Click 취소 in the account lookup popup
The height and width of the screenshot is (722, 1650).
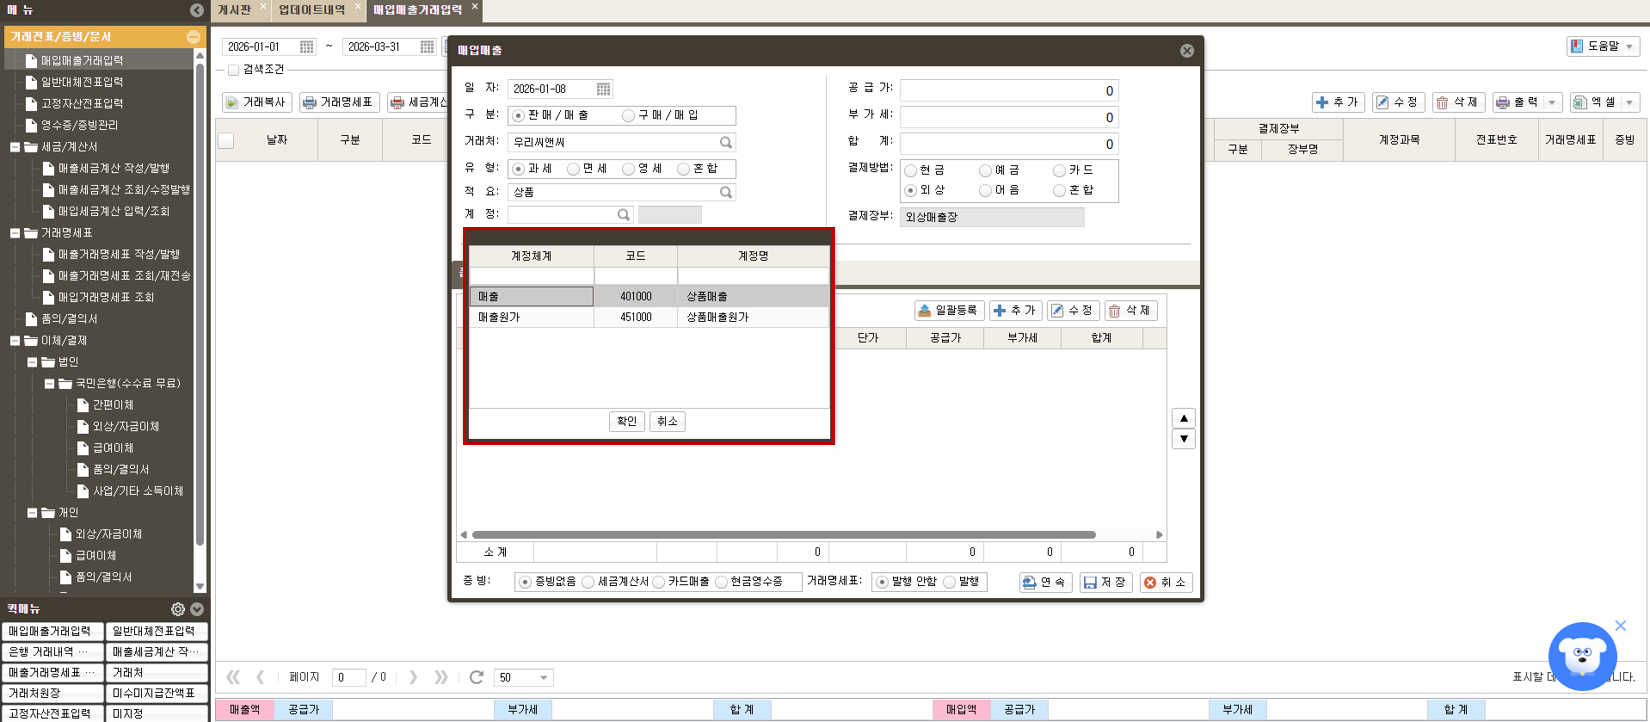pyautogui.click(x=668, y=422)
